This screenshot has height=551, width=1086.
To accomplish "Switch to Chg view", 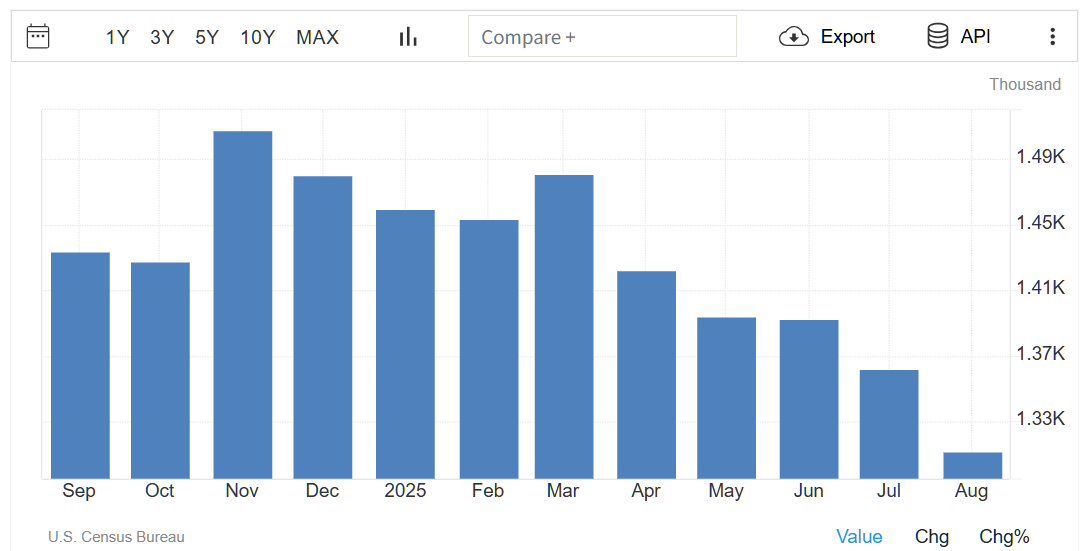I will (932, 537).
